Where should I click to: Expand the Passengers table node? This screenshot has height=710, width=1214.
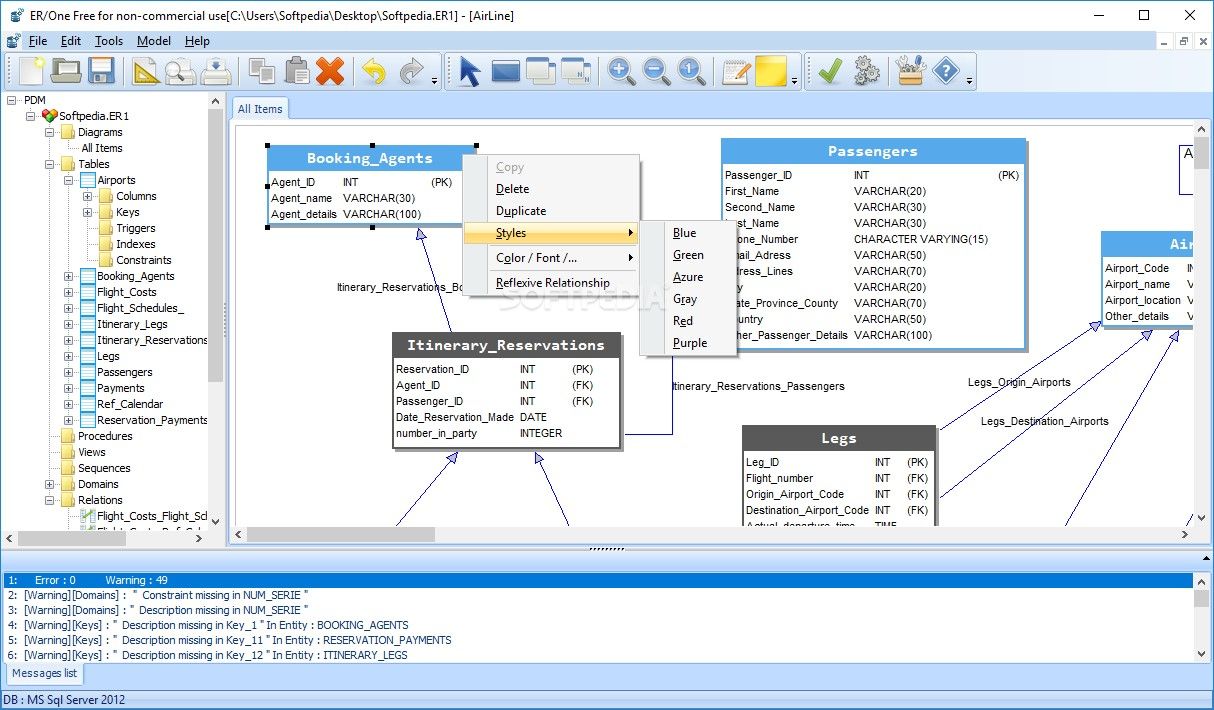coord(69,372)
